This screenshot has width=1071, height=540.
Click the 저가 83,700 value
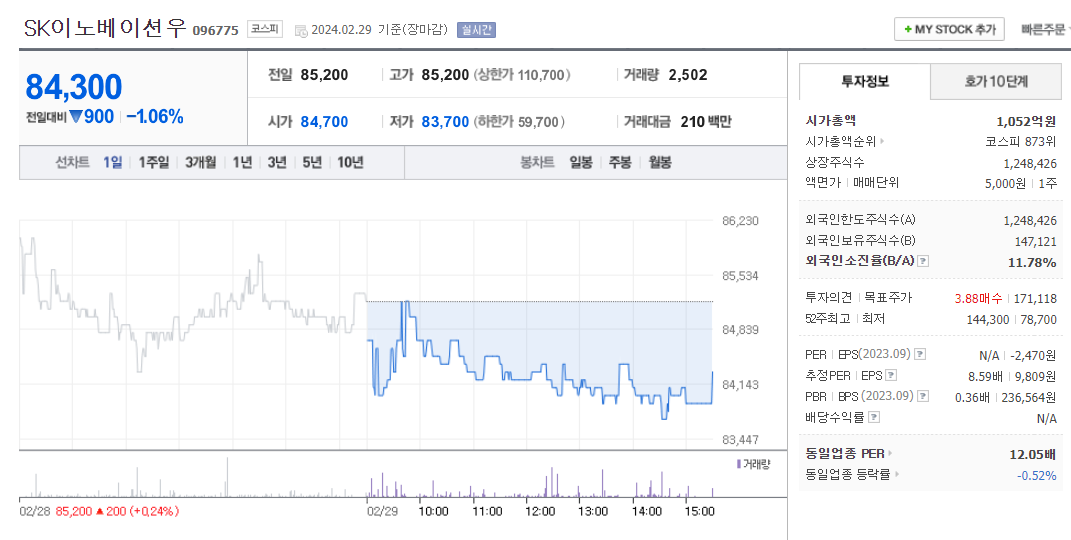click(x=445, y=122)
